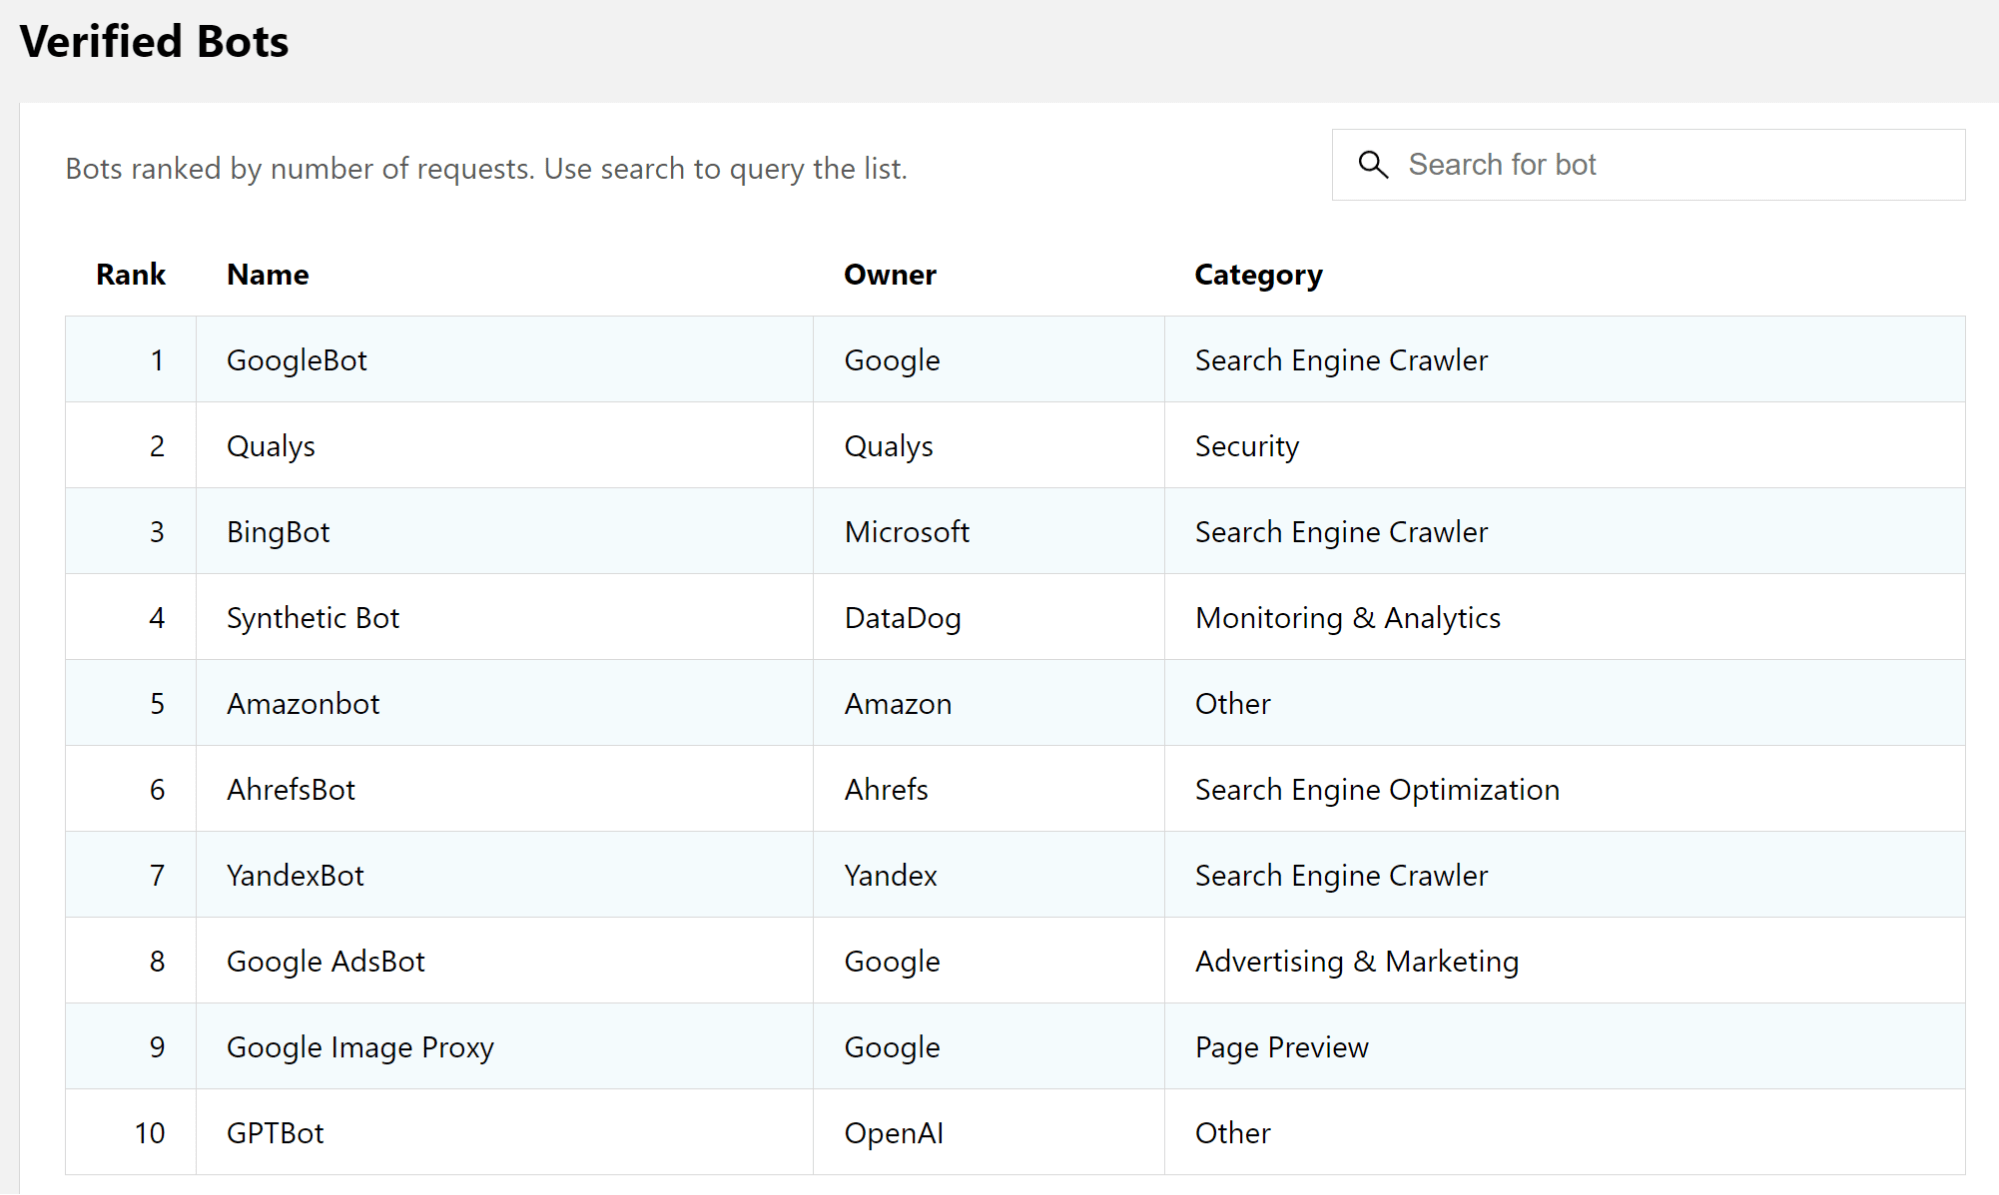Select the Google Image Proxy row
The height and width of the screenshot is (1195, 1999).
(360, 1047)
